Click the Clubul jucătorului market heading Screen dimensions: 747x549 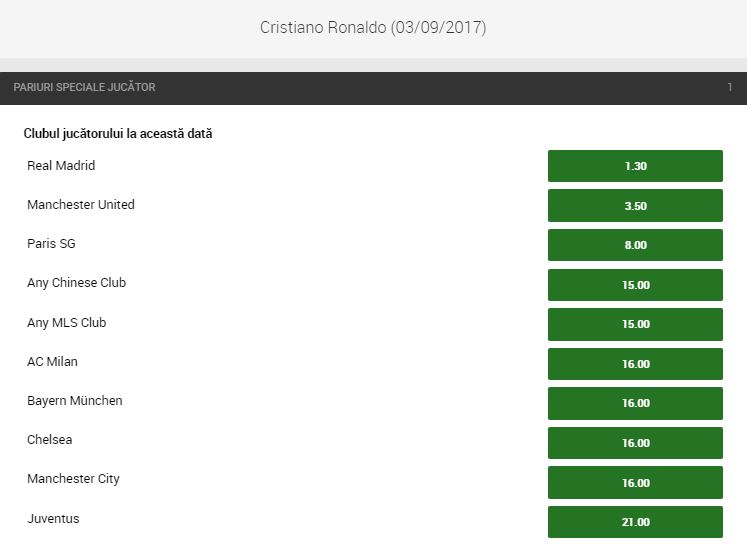(x=118, y=133)
